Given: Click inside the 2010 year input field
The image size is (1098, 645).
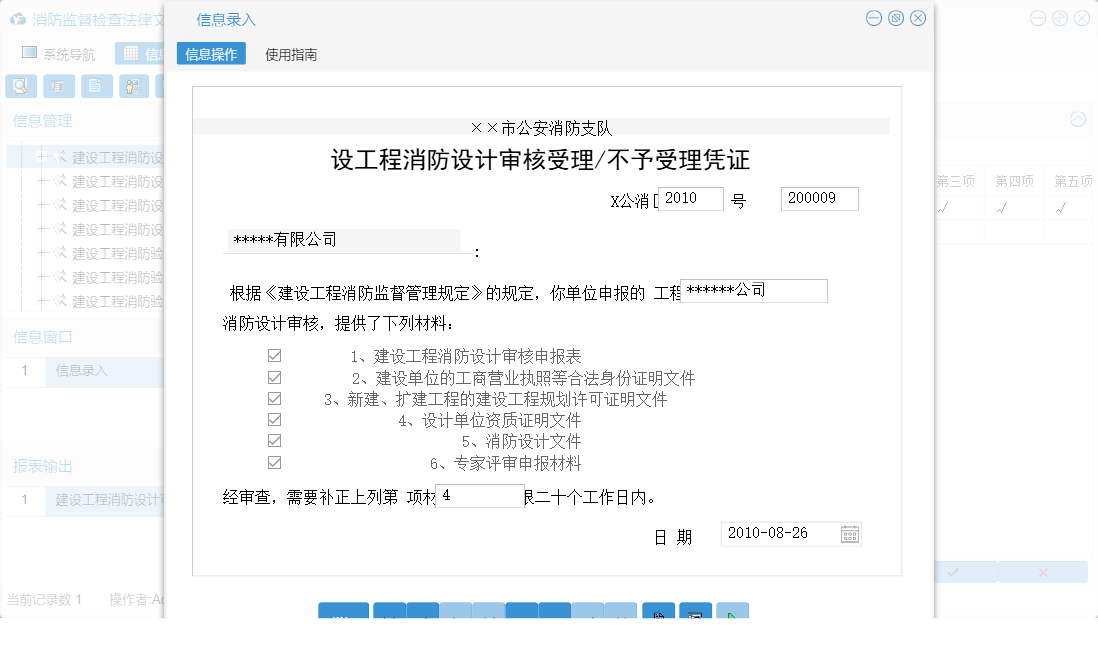Looking at the screenshot, I should [x=690, y=198].
